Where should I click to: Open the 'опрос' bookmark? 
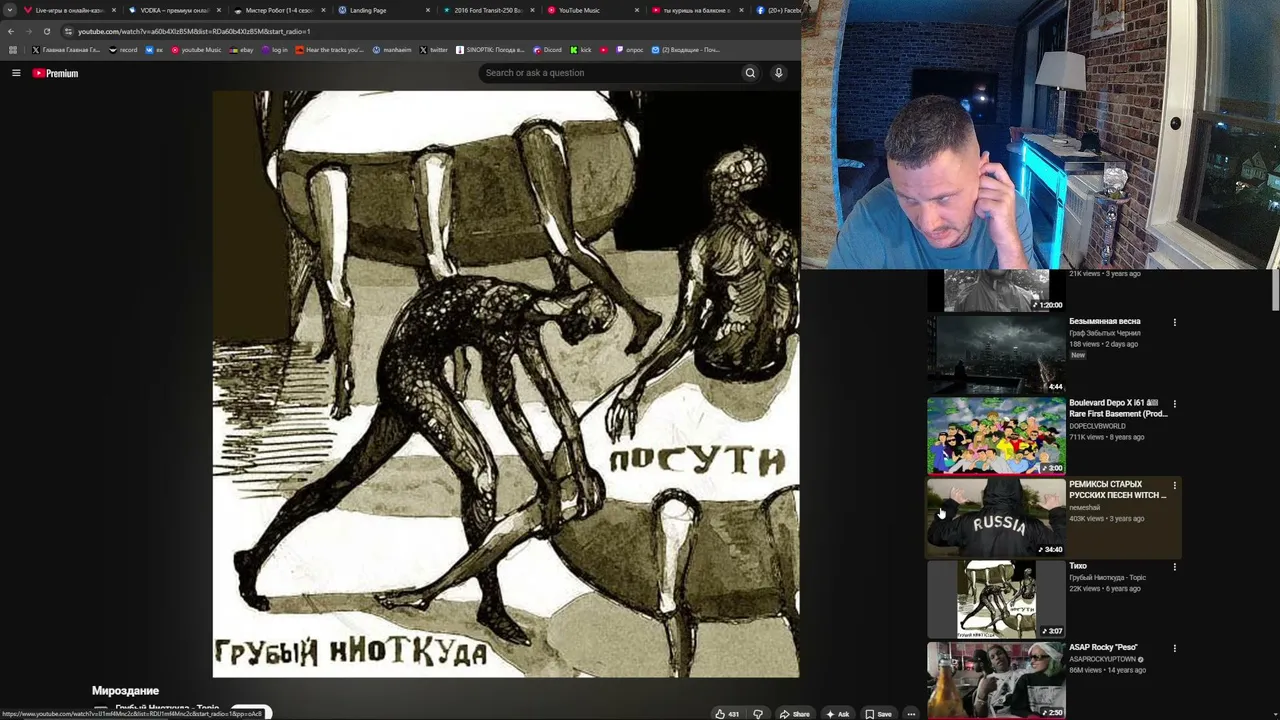pyautogui.click(x=630, y=50)
